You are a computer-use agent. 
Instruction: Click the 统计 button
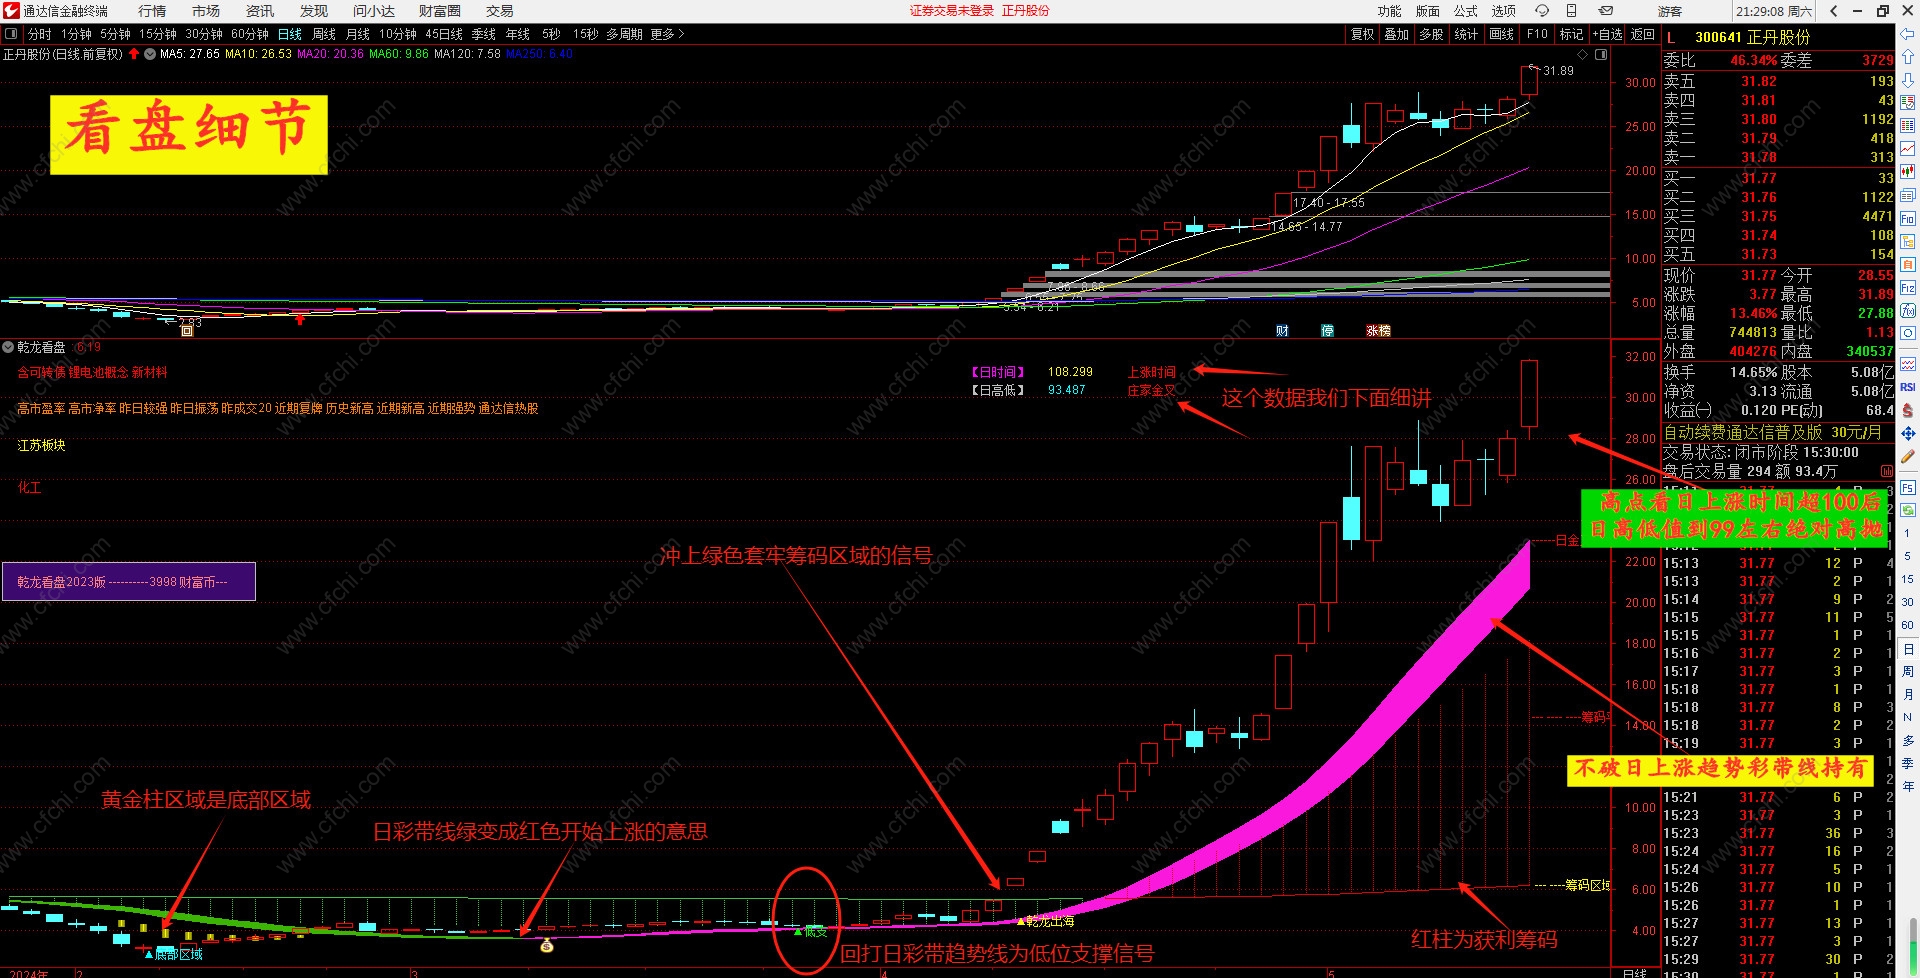click(x=1466, y=34)
